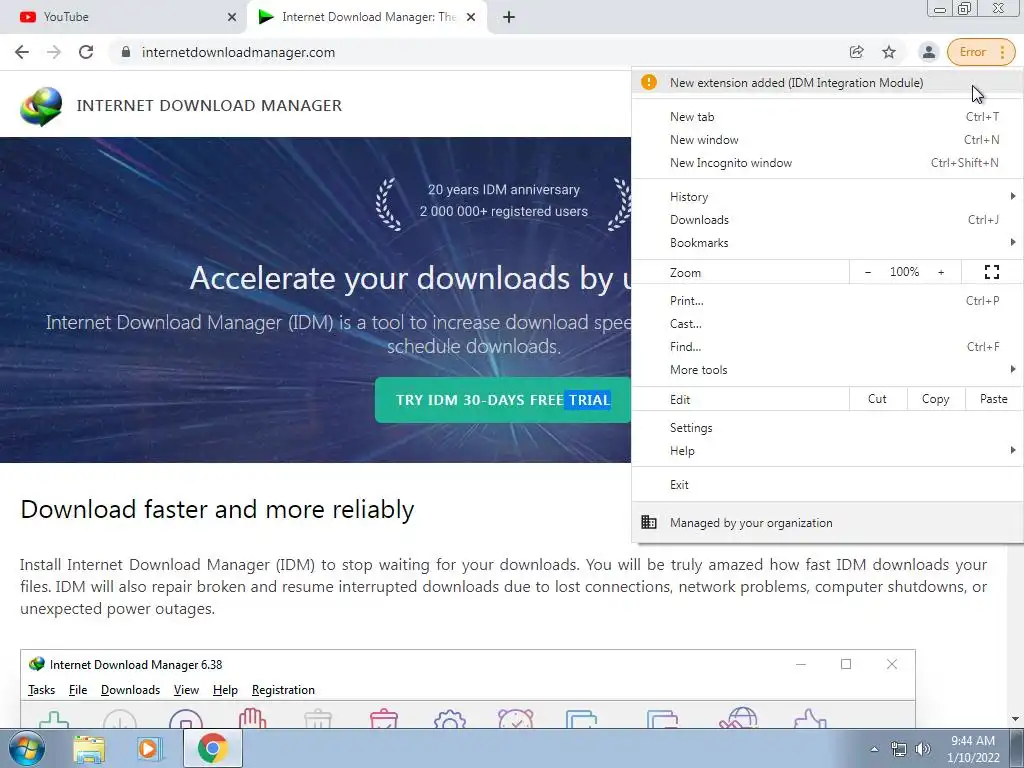Open New Incognito window entry
The height and width of the screenshot is (768, 1024).
(x=827, y=163)
